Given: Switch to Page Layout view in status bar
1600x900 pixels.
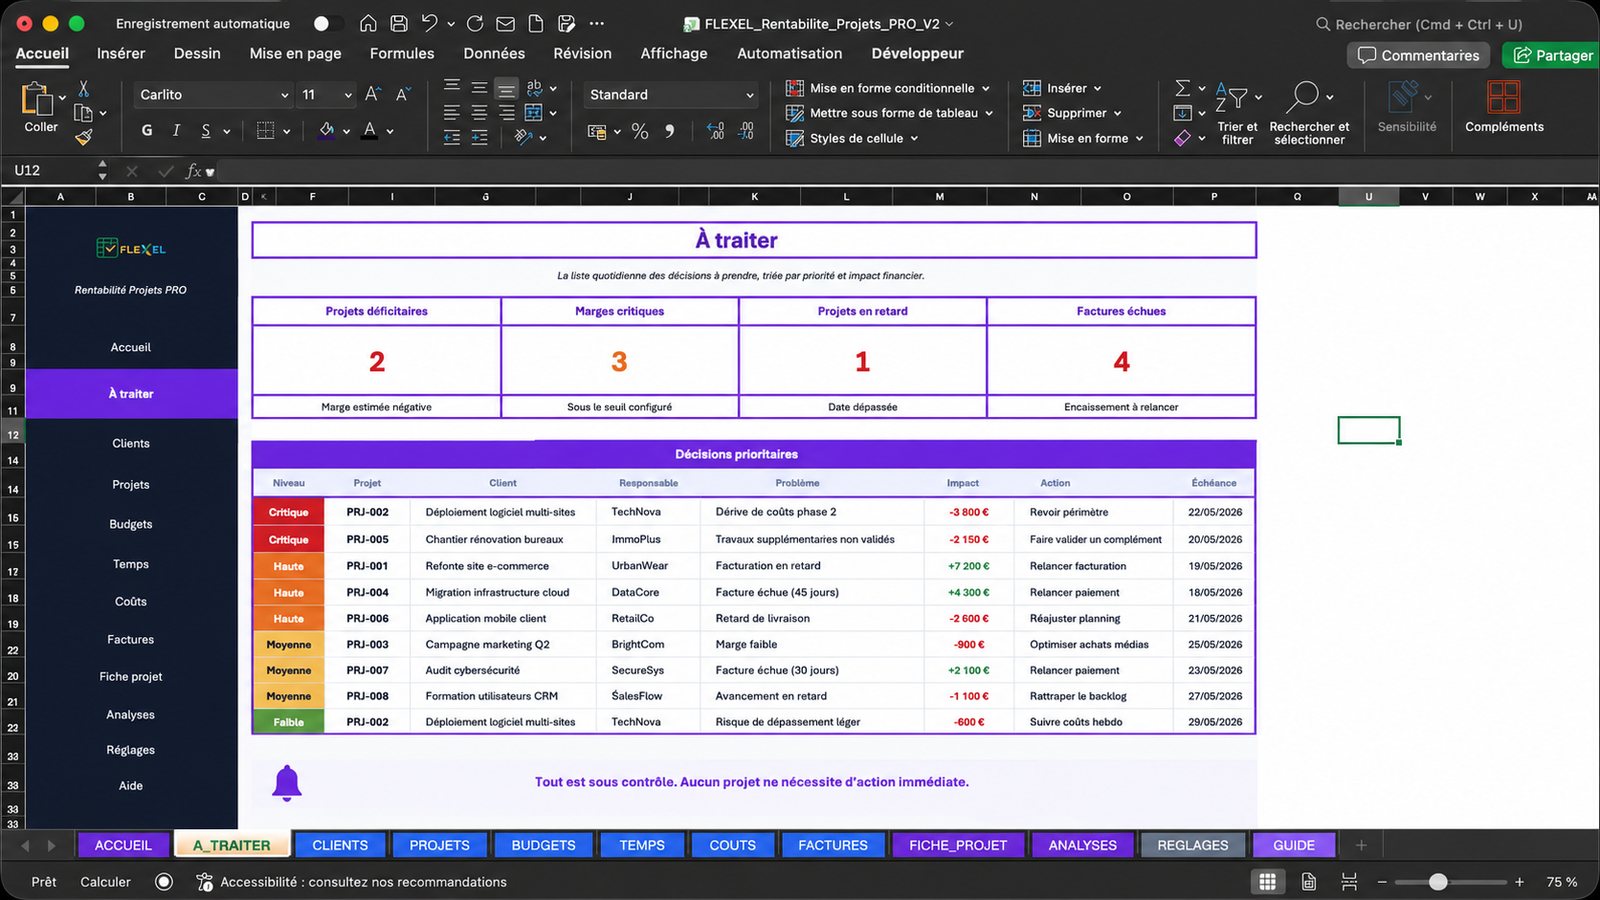Looking at the screenshot, I should coord(1308,881).
